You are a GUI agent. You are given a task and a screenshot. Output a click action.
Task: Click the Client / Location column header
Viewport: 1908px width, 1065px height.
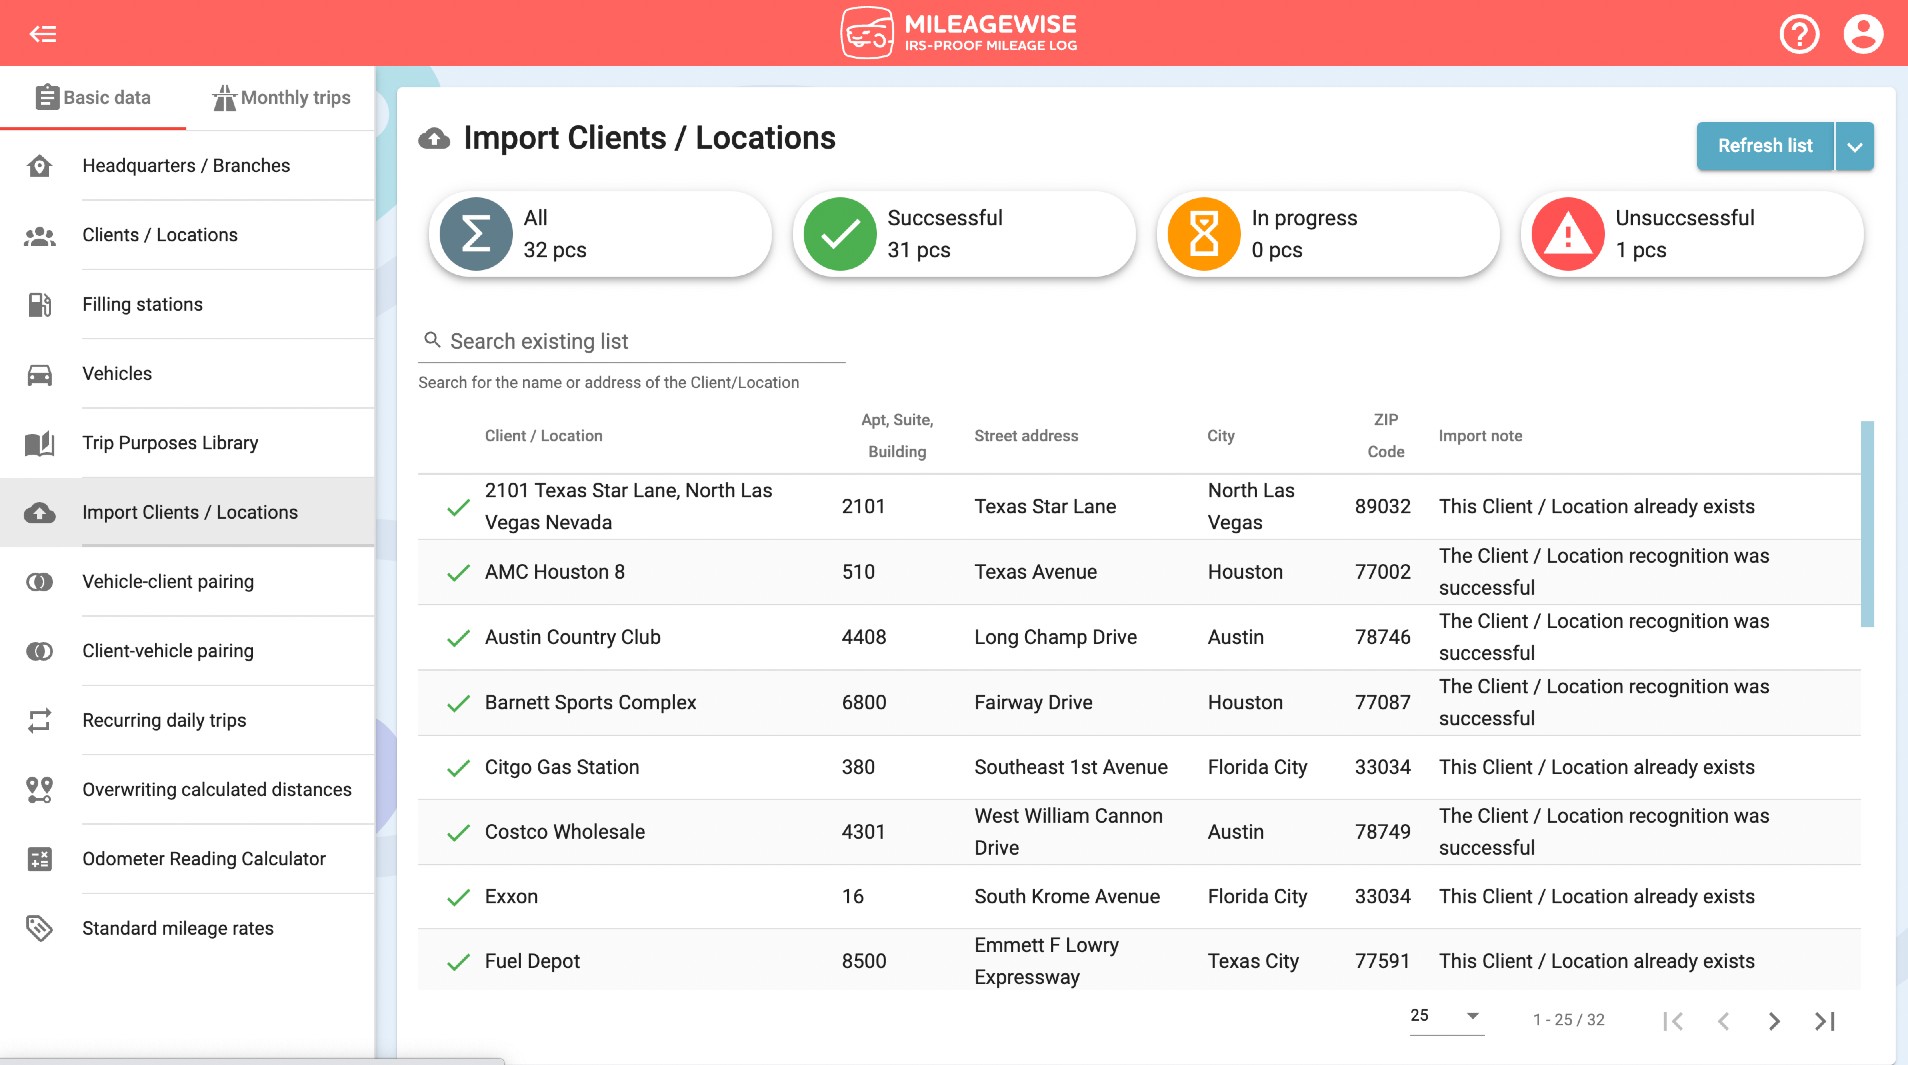click(x=543, y=436)
